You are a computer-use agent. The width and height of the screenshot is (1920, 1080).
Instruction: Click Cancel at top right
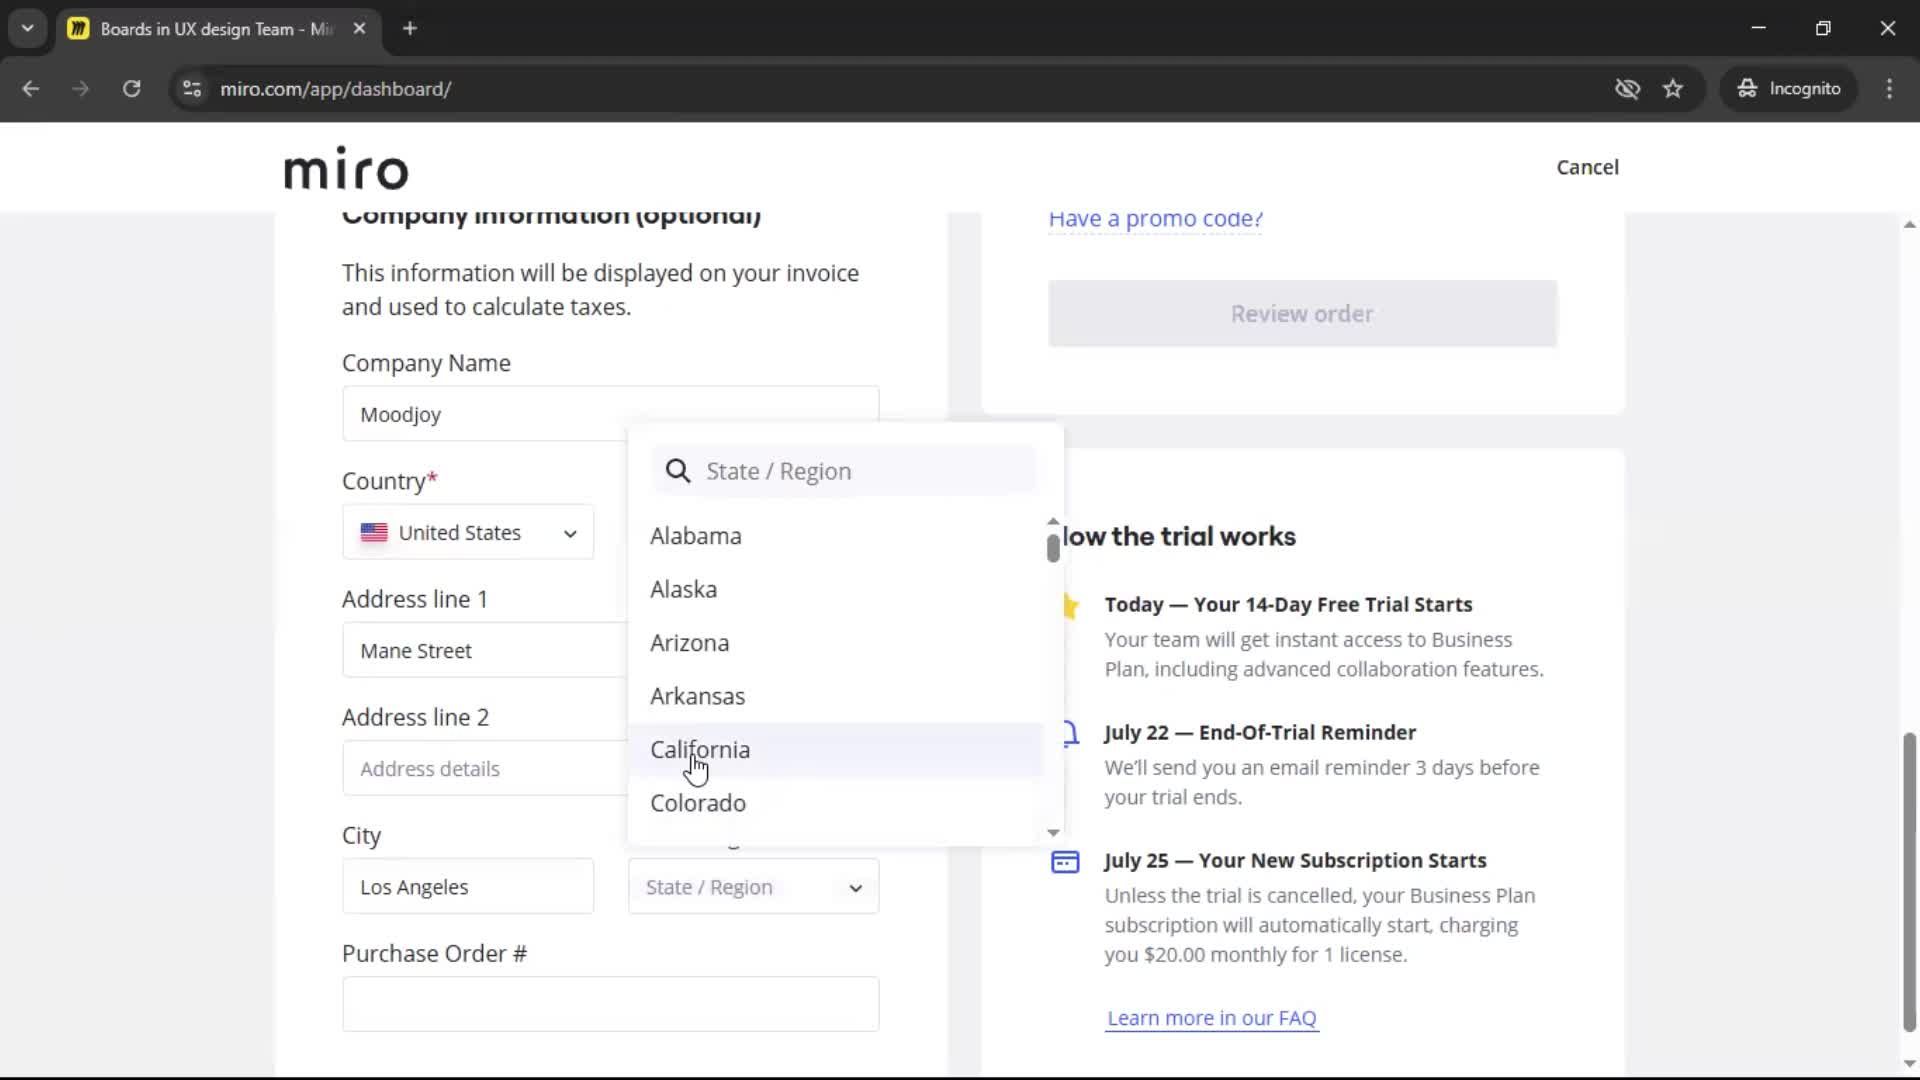[1587, 167]
